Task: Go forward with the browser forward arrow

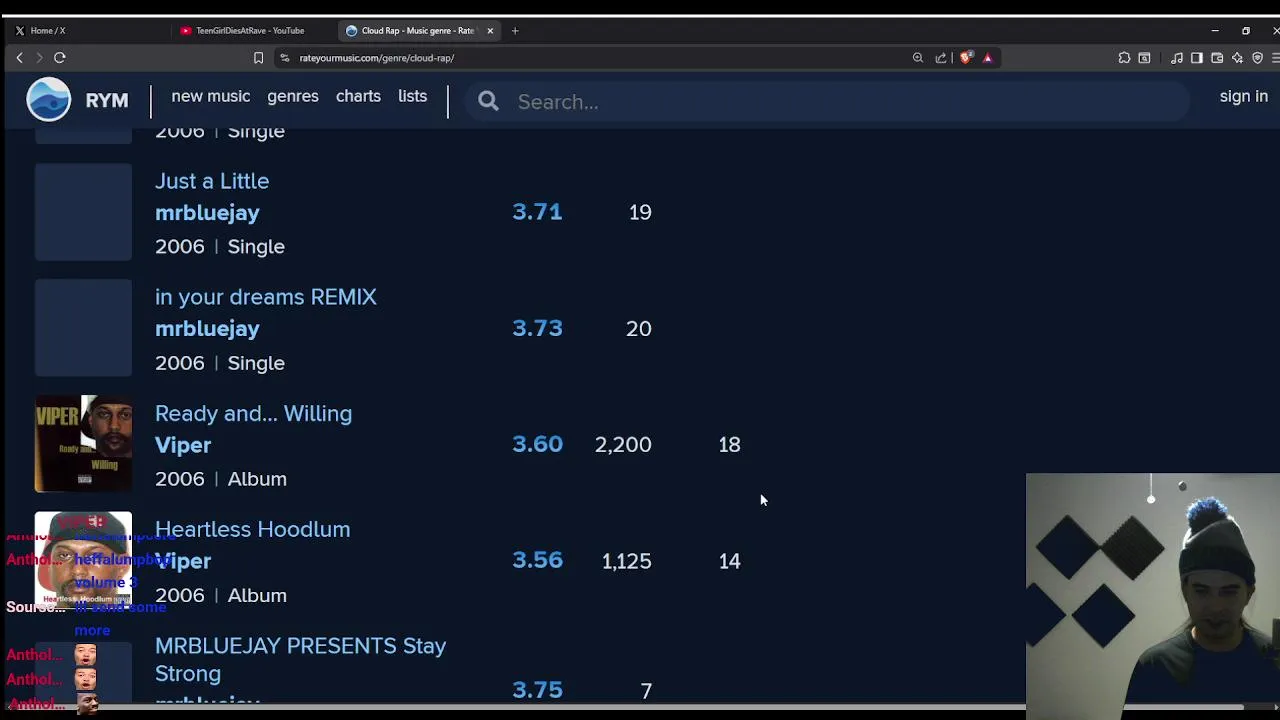Action: [39, 58]
